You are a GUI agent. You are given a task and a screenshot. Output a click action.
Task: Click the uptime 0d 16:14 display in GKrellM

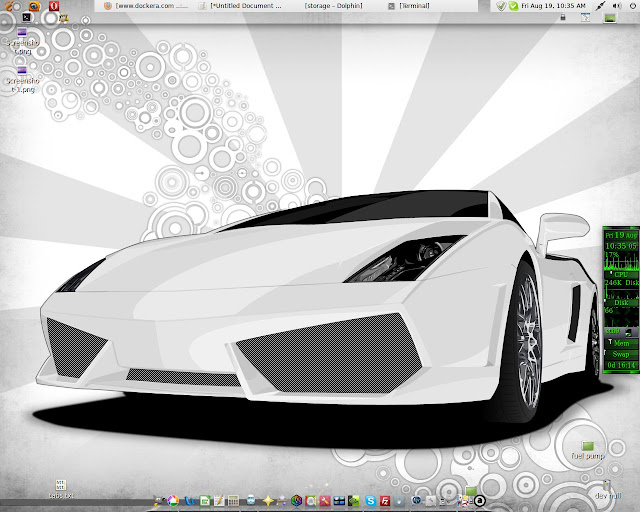(621, 365)
